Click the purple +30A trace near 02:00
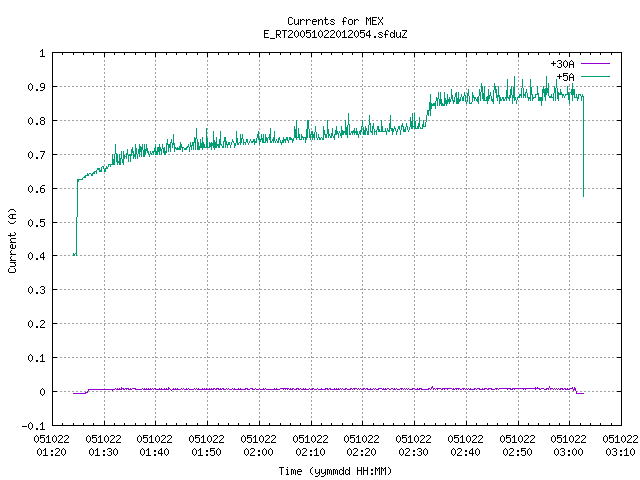 (x=259, y=389)
